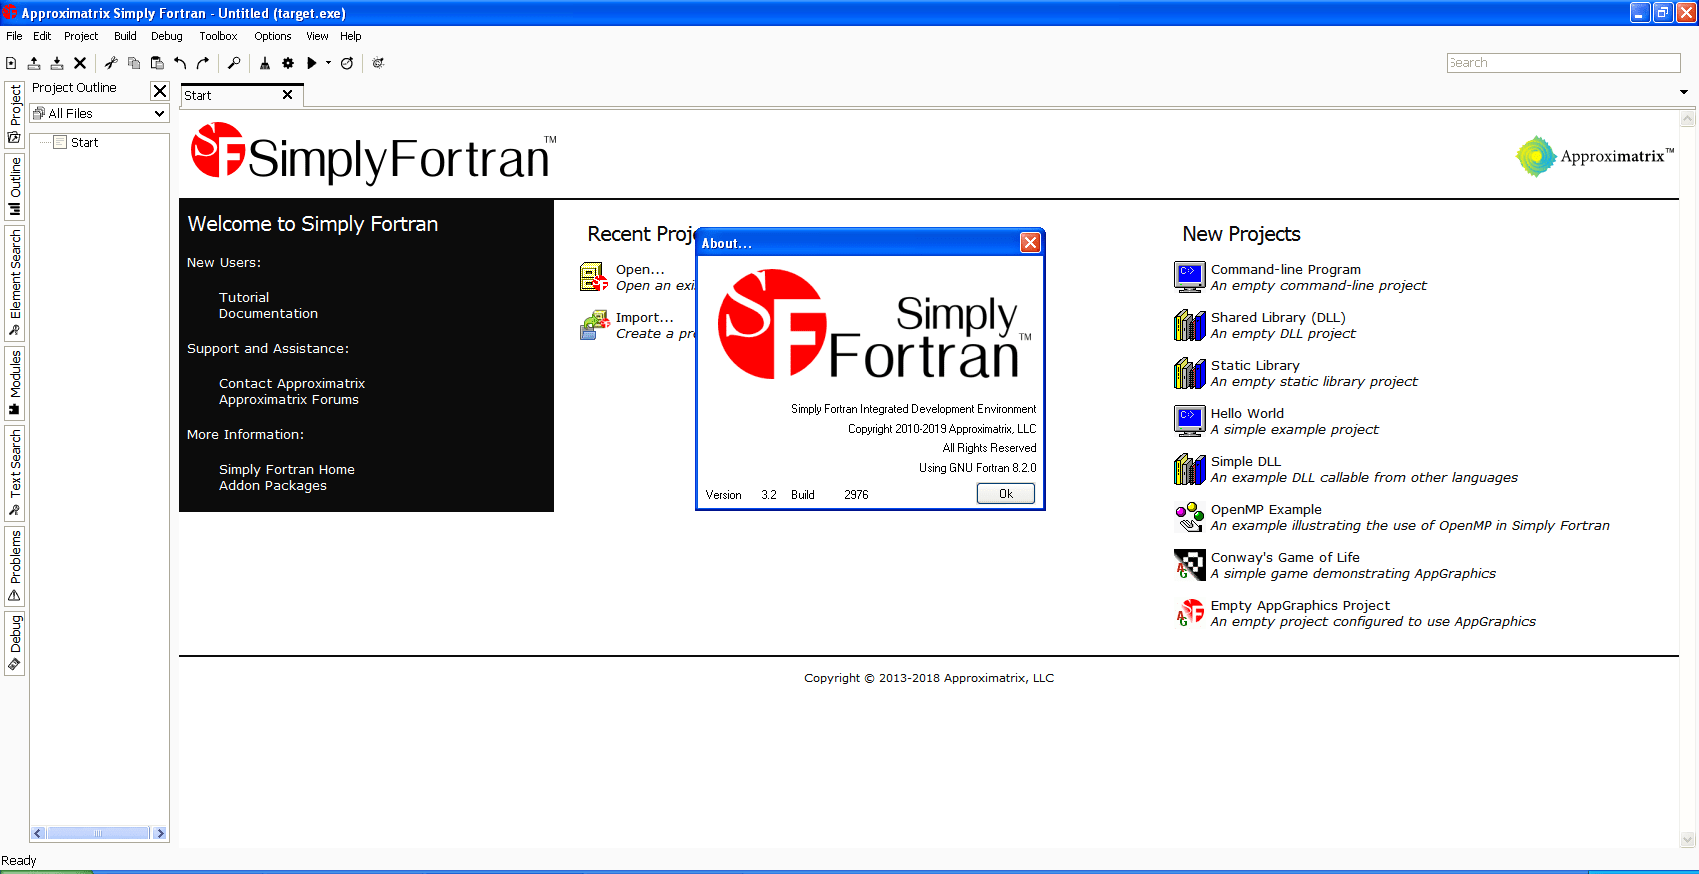Screen dimensions: 1699x874
Task: Open the File menu
Action: pos(14,36)
